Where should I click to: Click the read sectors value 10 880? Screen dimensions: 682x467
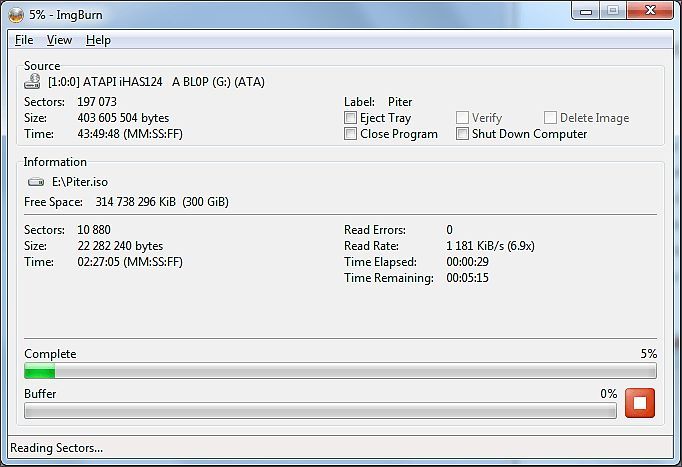(x=94, y=230)
